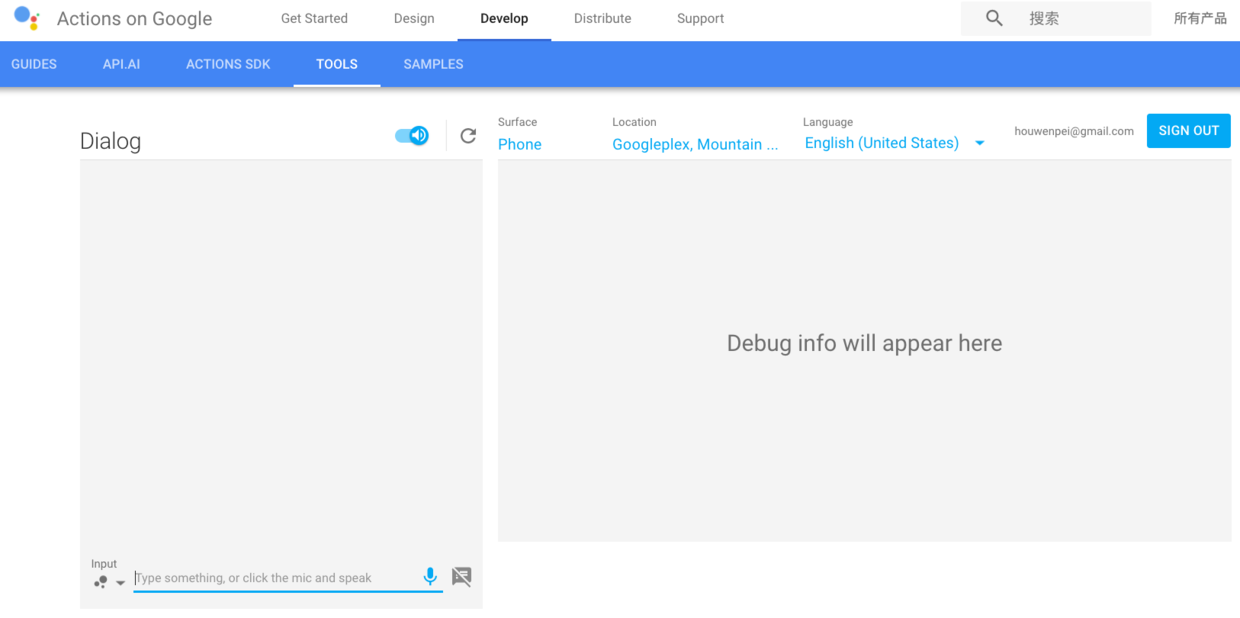Screen dimensions: 1240x618
Task: Open the Language dropdown English (United States)
Action: pos(894,143)
